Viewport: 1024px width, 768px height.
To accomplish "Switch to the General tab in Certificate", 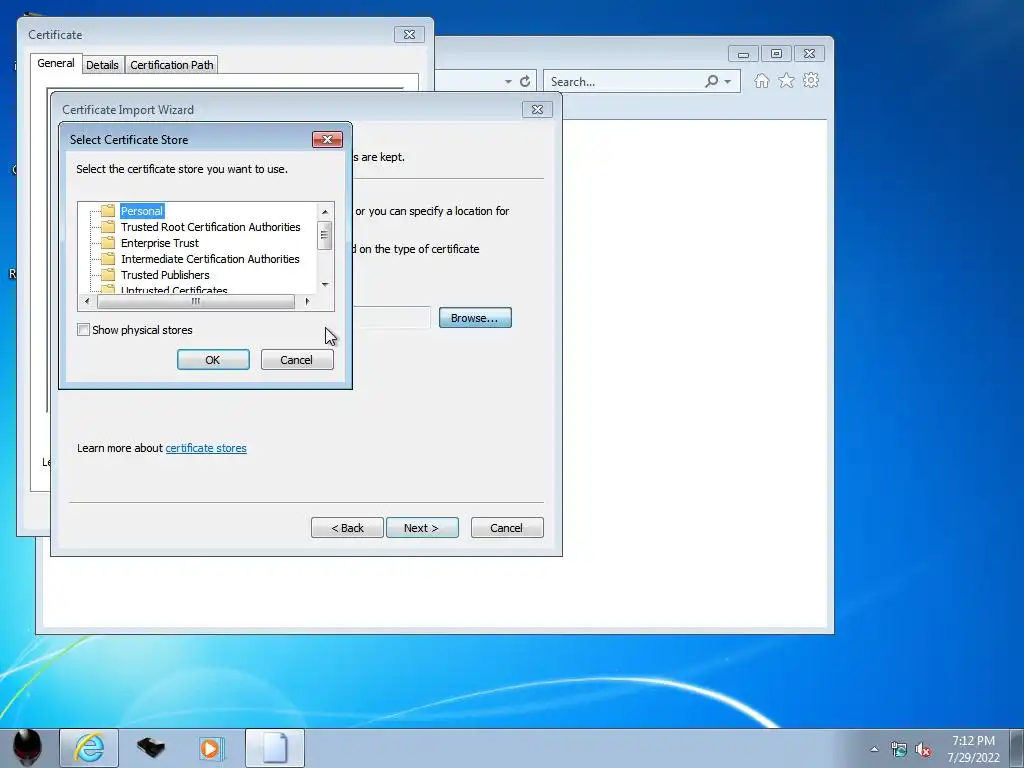I will 56,63.
